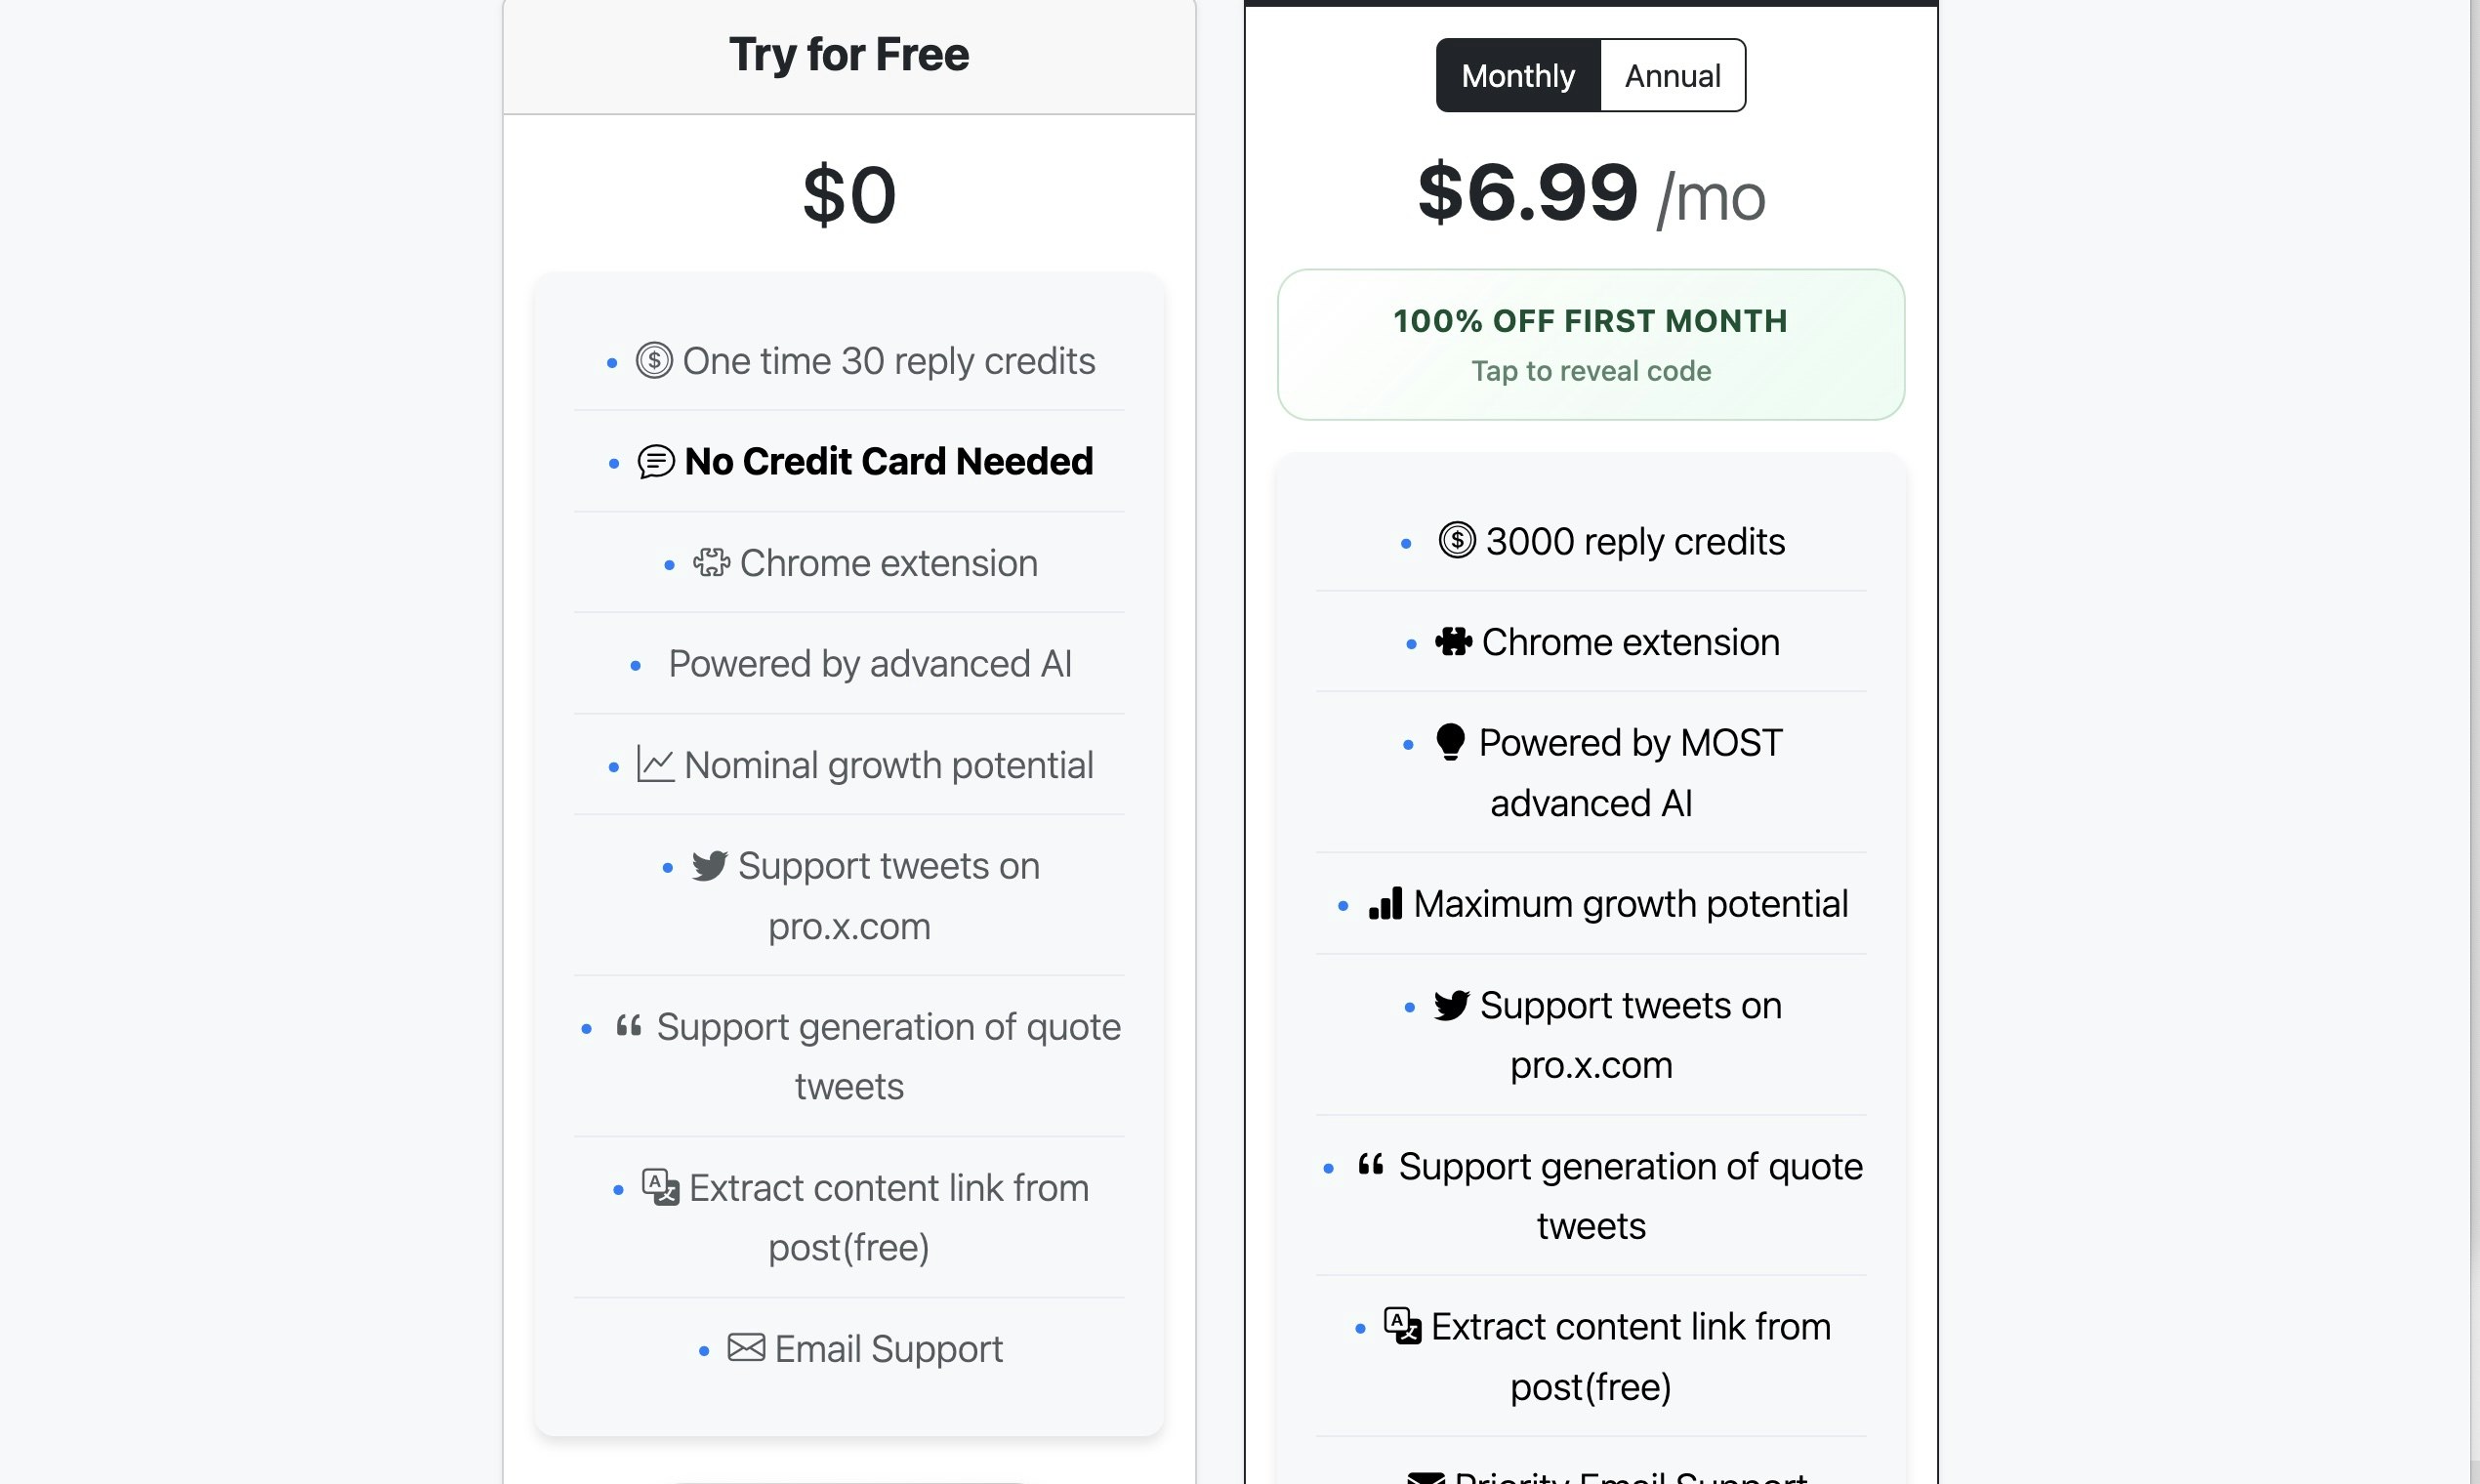
Task: Click the lightbulb icon by MOST advanced AI
Action: [1450, 742]
